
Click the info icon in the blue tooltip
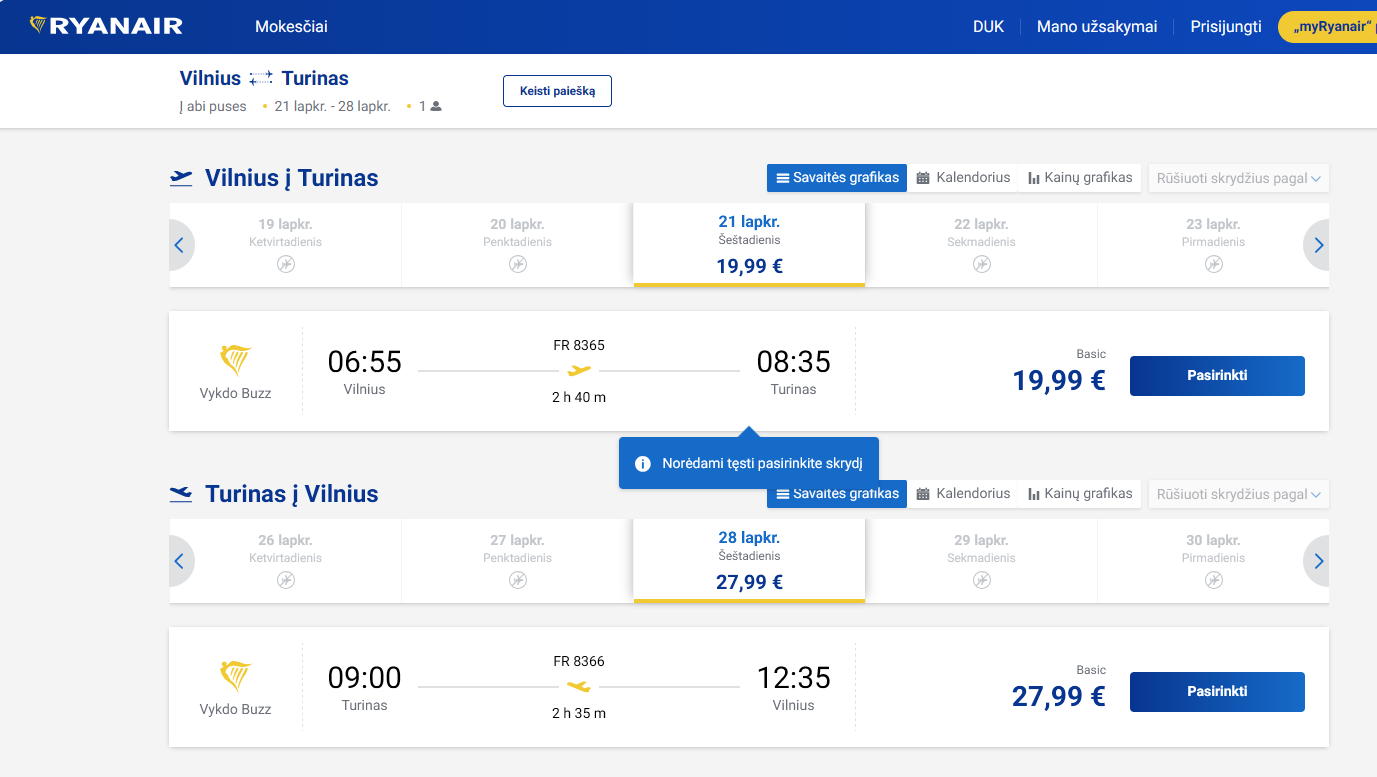click(x=643, y=464)
